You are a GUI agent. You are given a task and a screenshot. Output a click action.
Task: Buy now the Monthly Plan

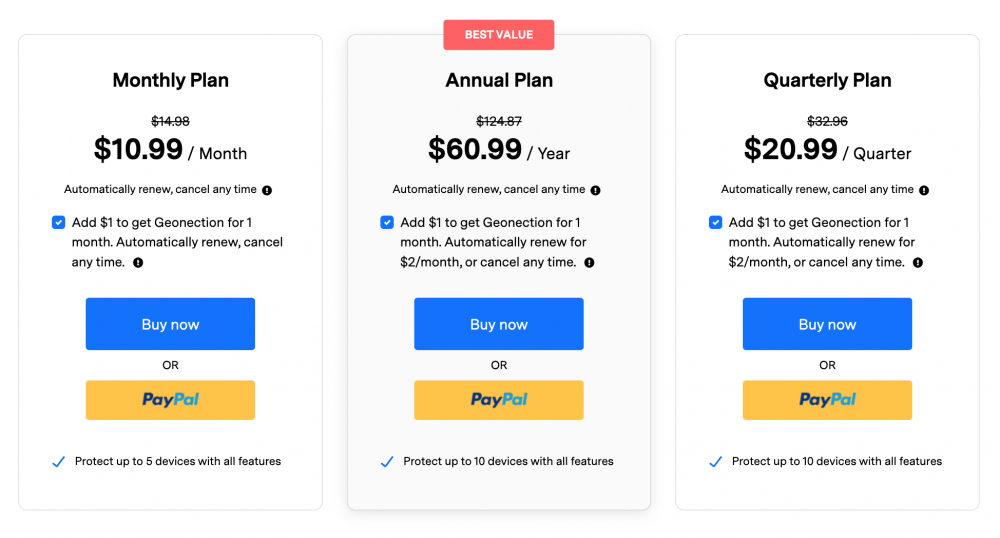170,324
